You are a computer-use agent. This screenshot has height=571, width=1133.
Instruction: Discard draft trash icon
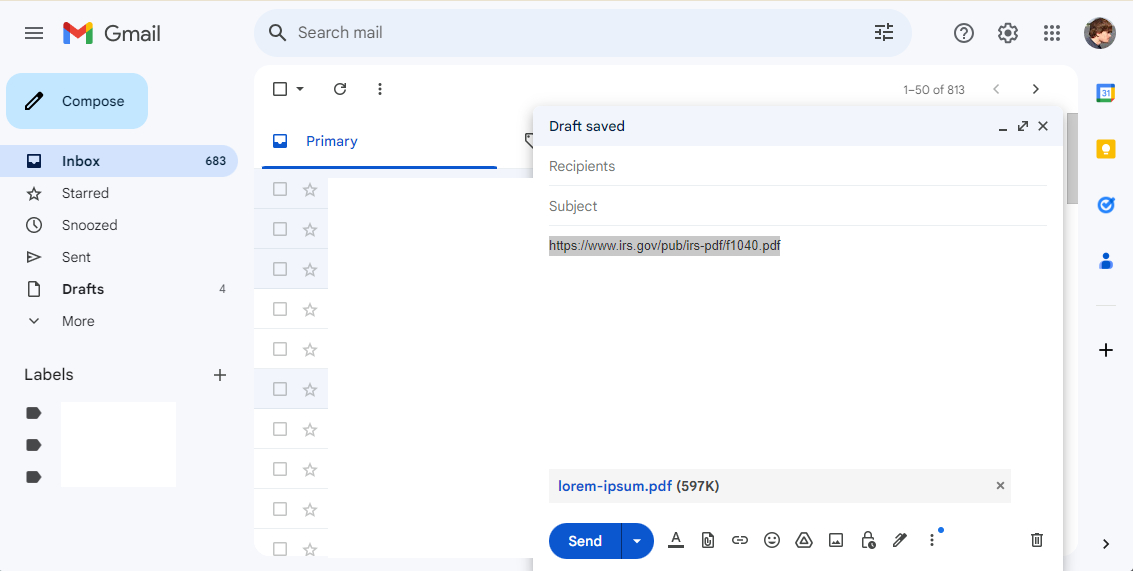pyautogui.click(x=1036, y=540)
